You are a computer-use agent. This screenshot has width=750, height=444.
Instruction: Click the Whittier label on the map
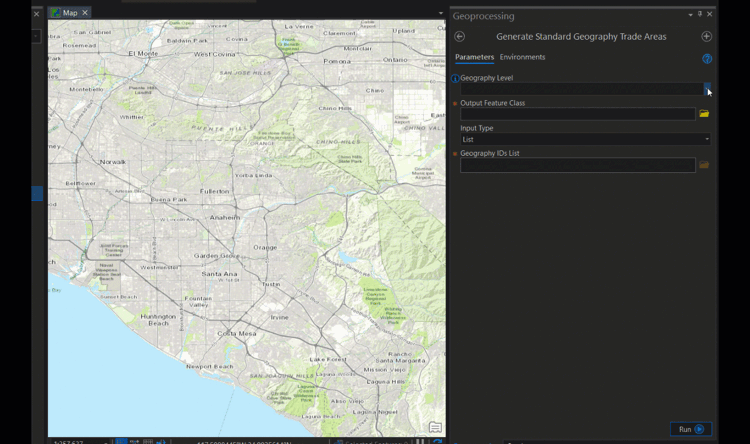(132, 117)
